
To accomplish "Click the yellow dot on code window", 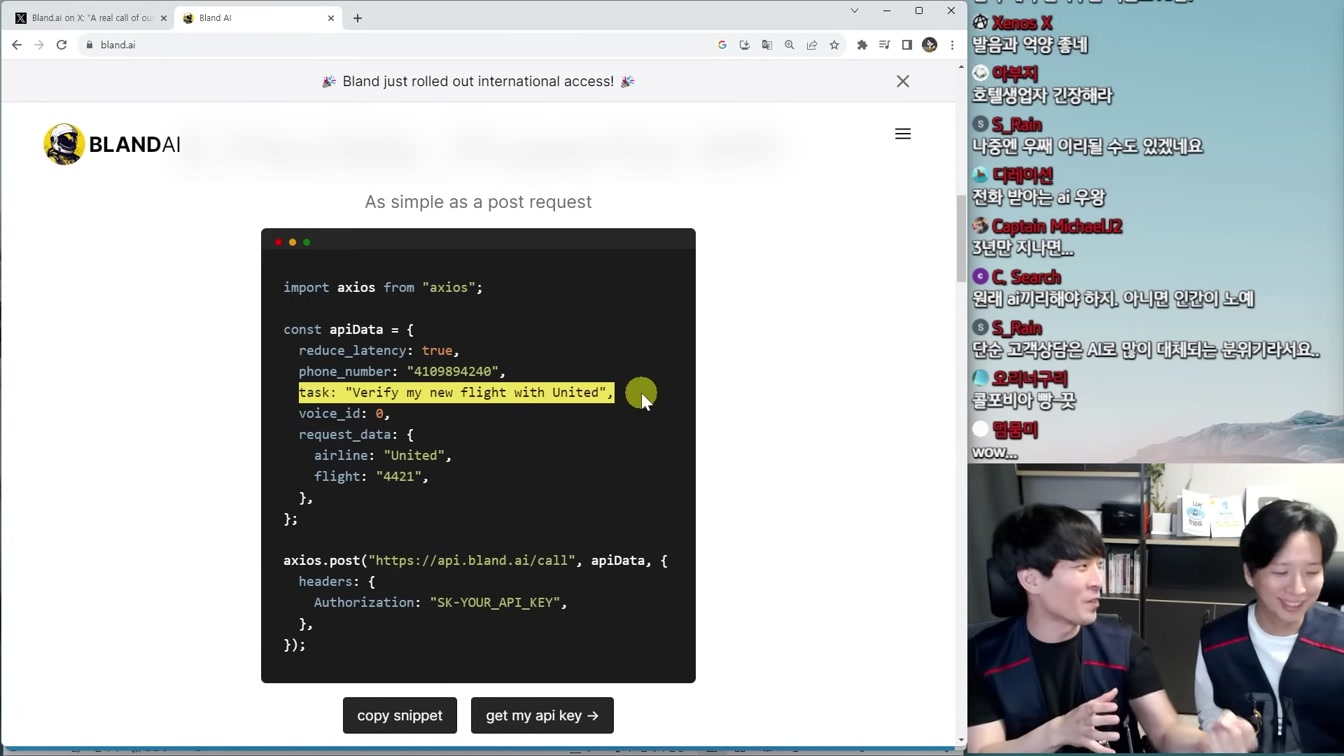I will coord(293,242).
